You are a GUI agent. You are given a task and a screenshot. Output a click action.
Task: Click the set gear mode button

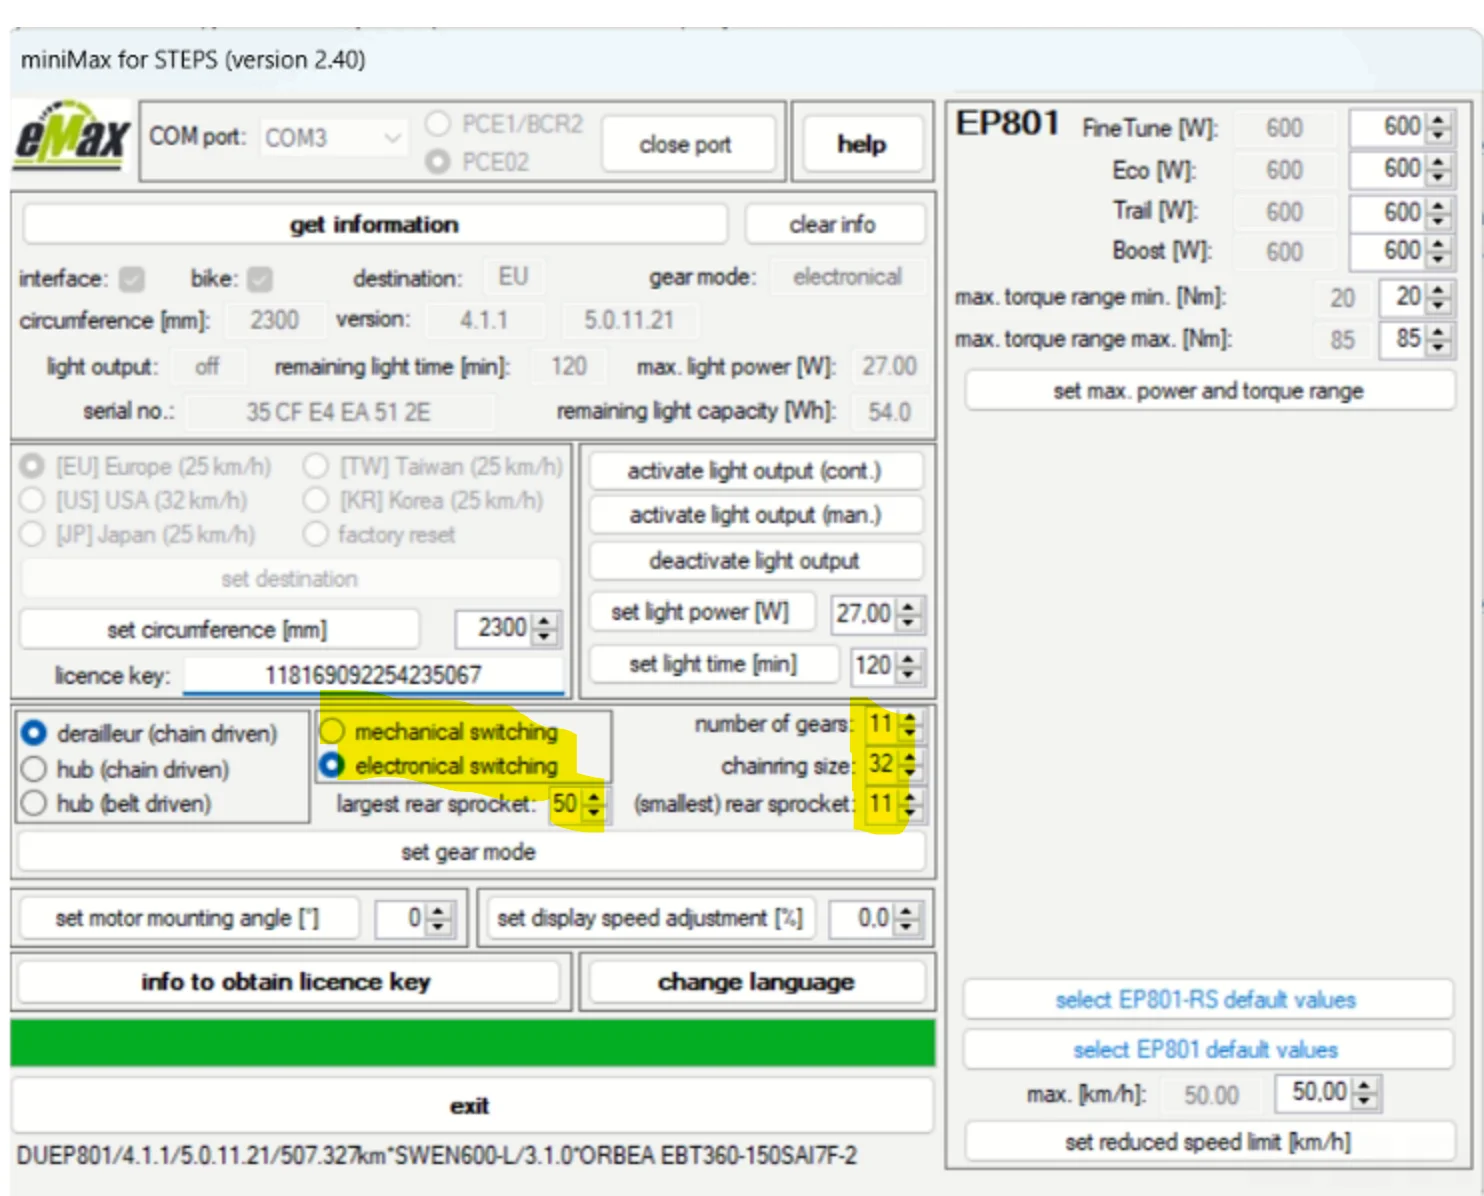[x=469, y=852]
